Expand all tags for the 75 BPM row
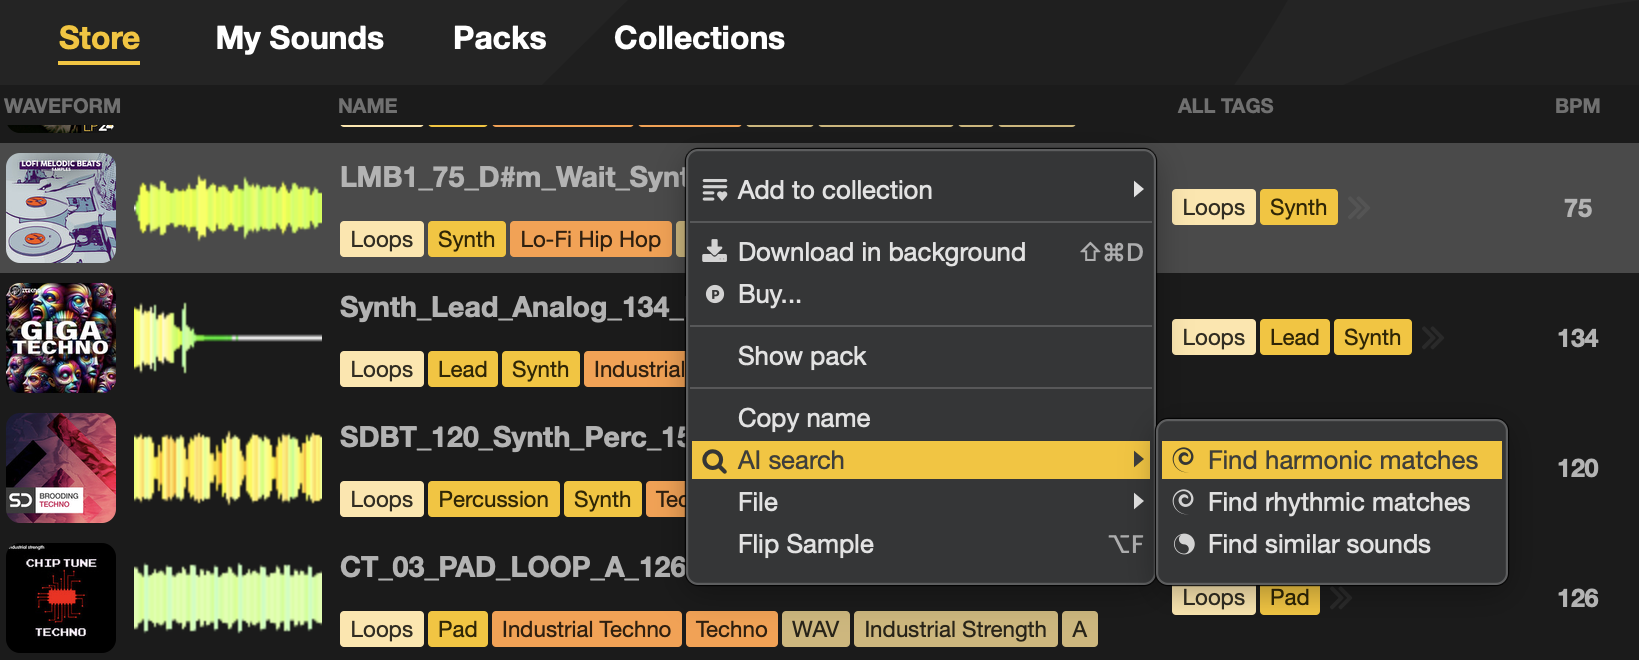Screen dimensions: 1639x660 1358,208
